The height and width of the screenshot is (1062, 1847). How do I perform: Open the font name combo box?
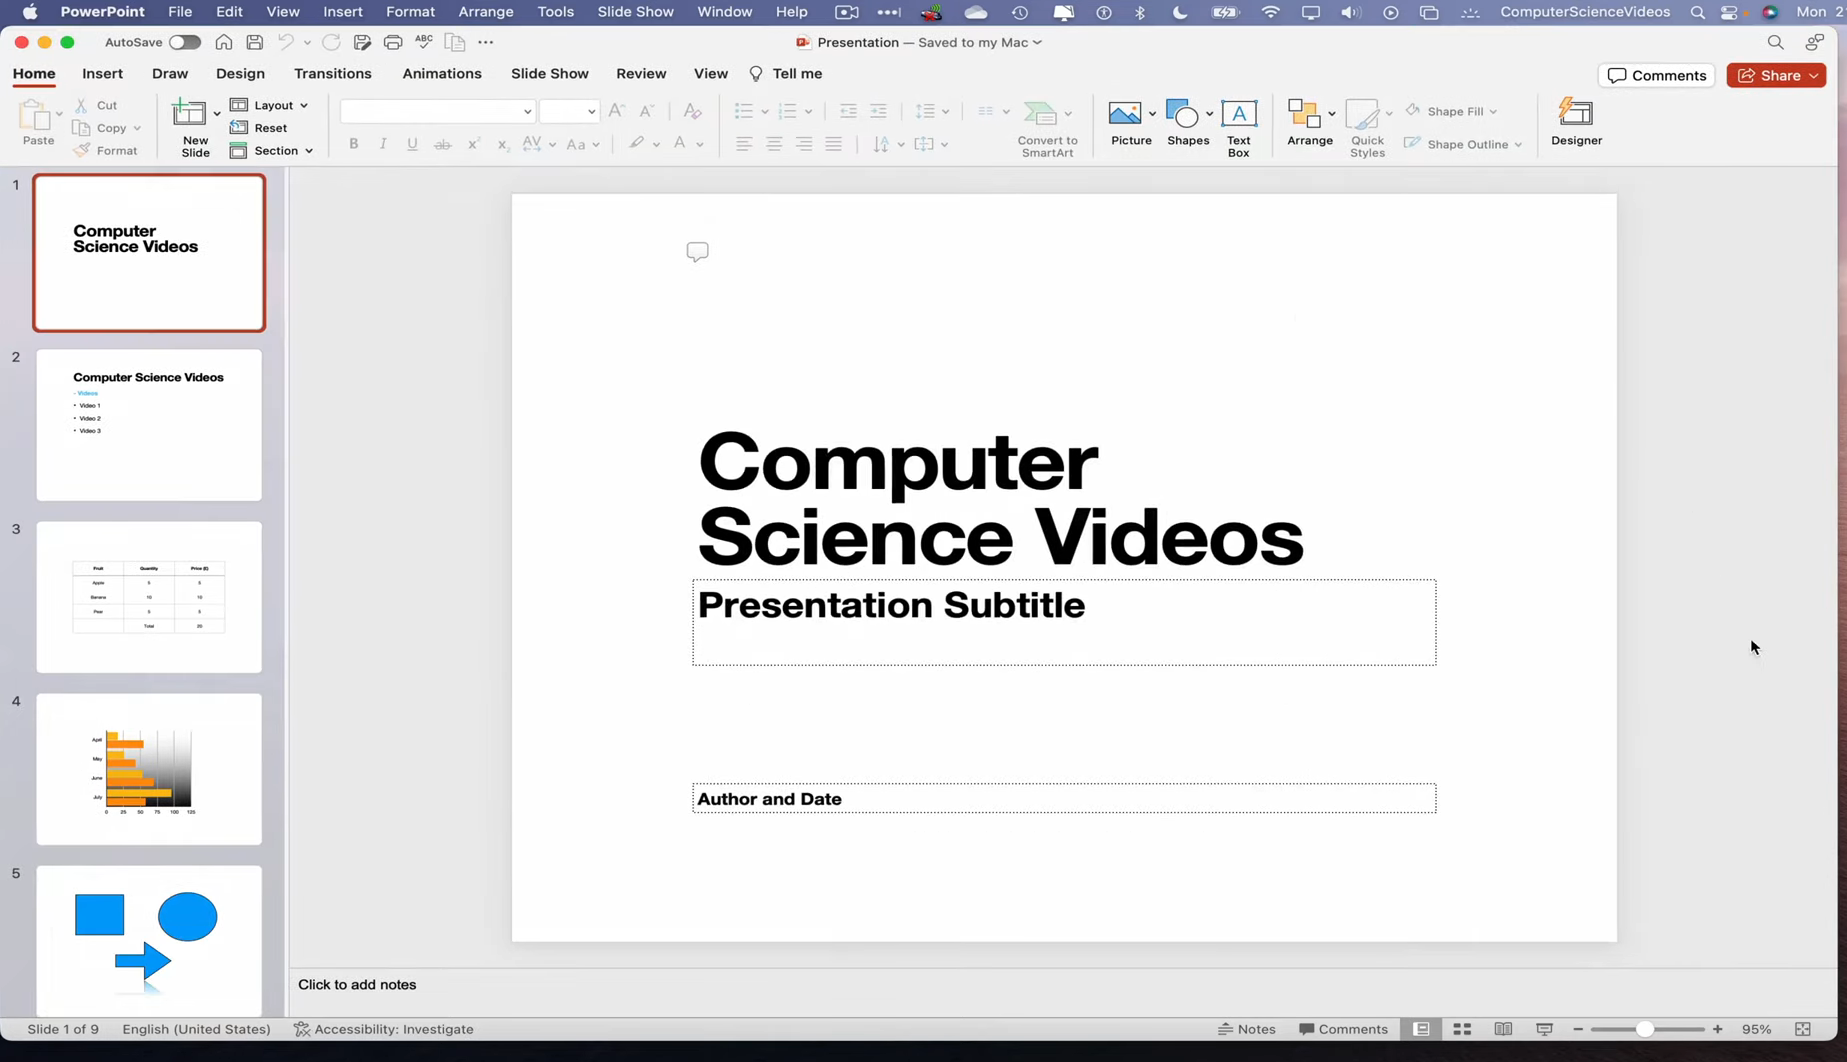pos(438,111)
